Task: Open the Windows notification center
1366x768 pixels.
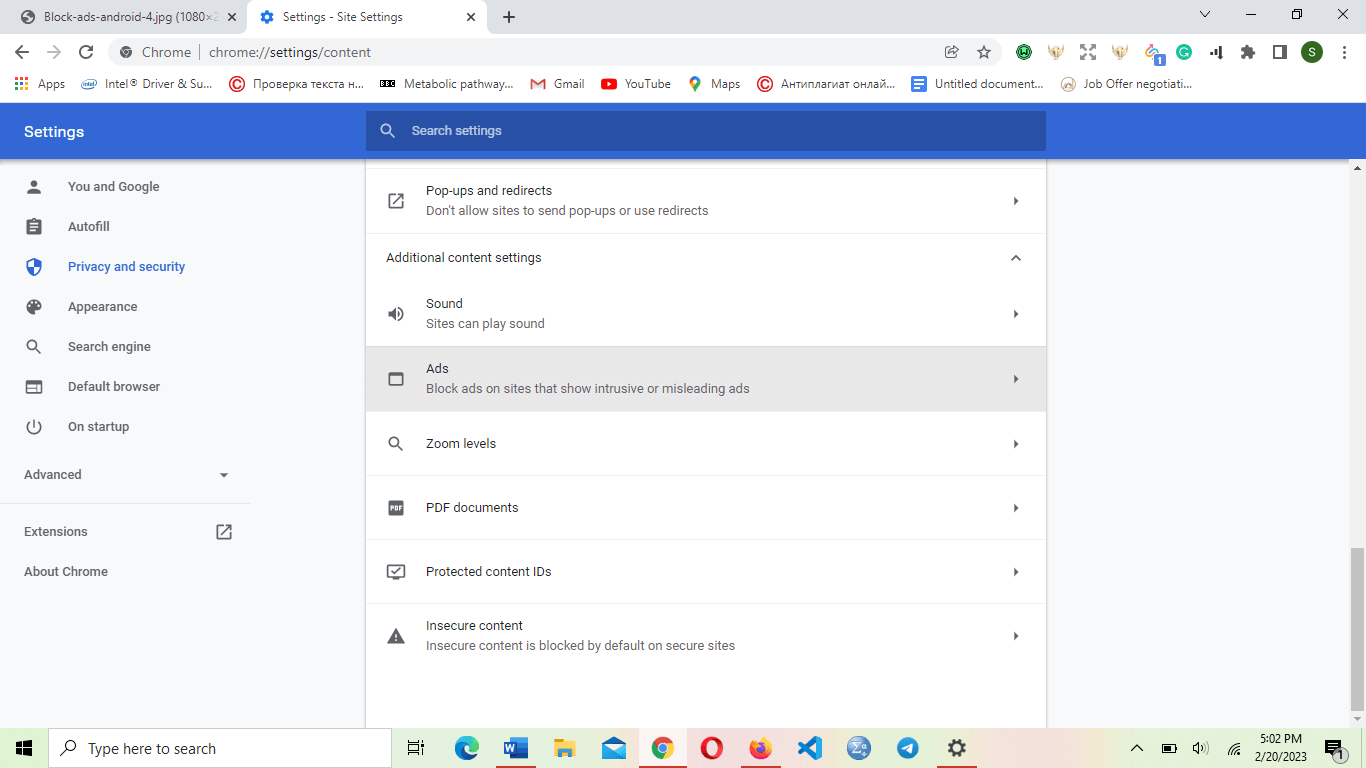Action: point(1334,748)
